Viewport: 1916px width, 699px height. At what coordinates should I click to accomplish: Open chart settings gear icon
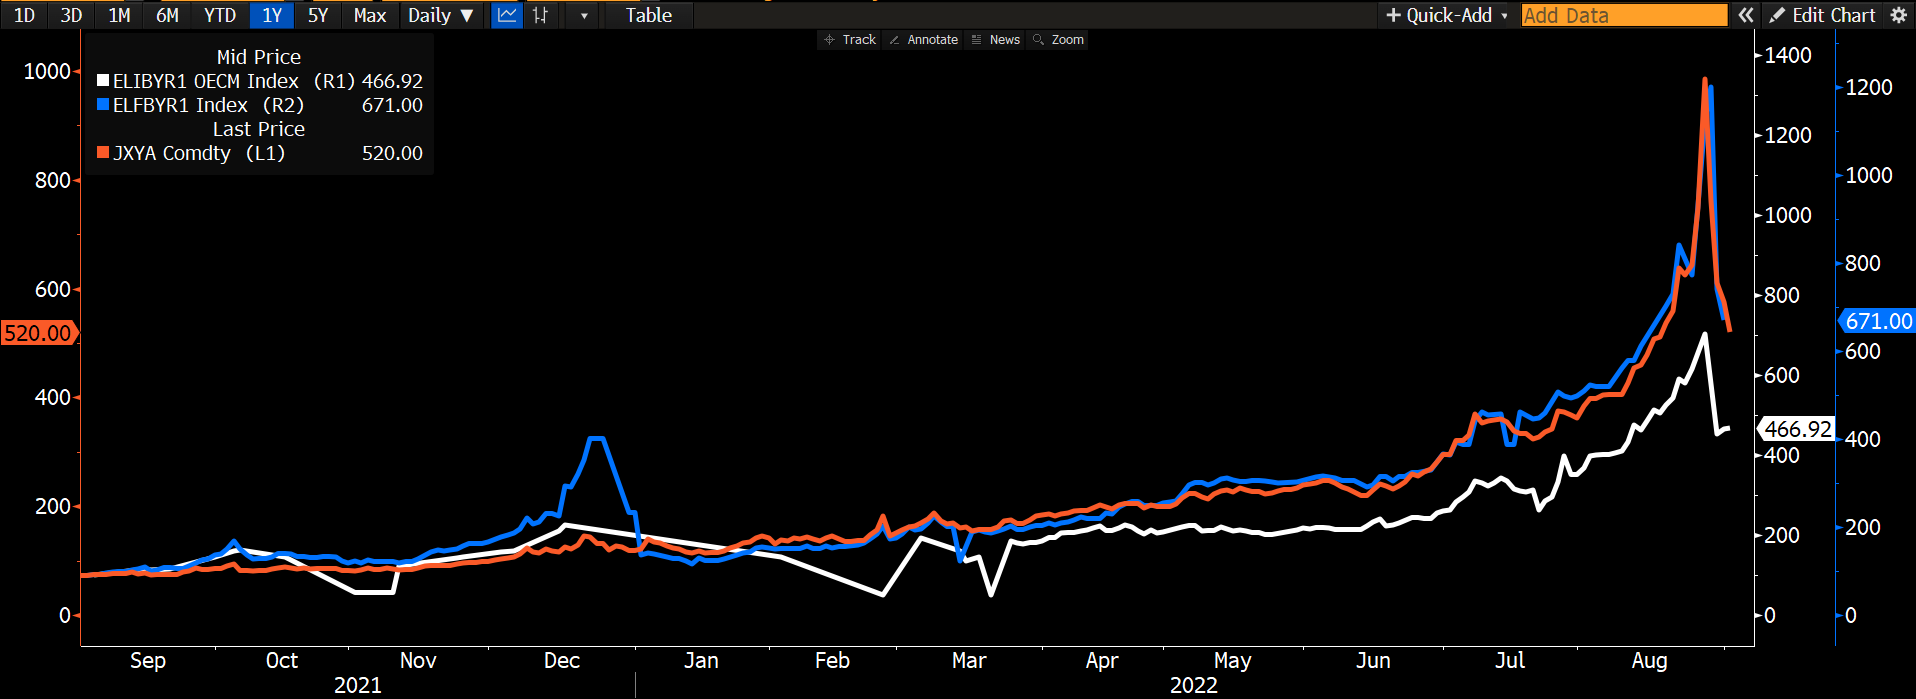click(x=1898, y=15)
